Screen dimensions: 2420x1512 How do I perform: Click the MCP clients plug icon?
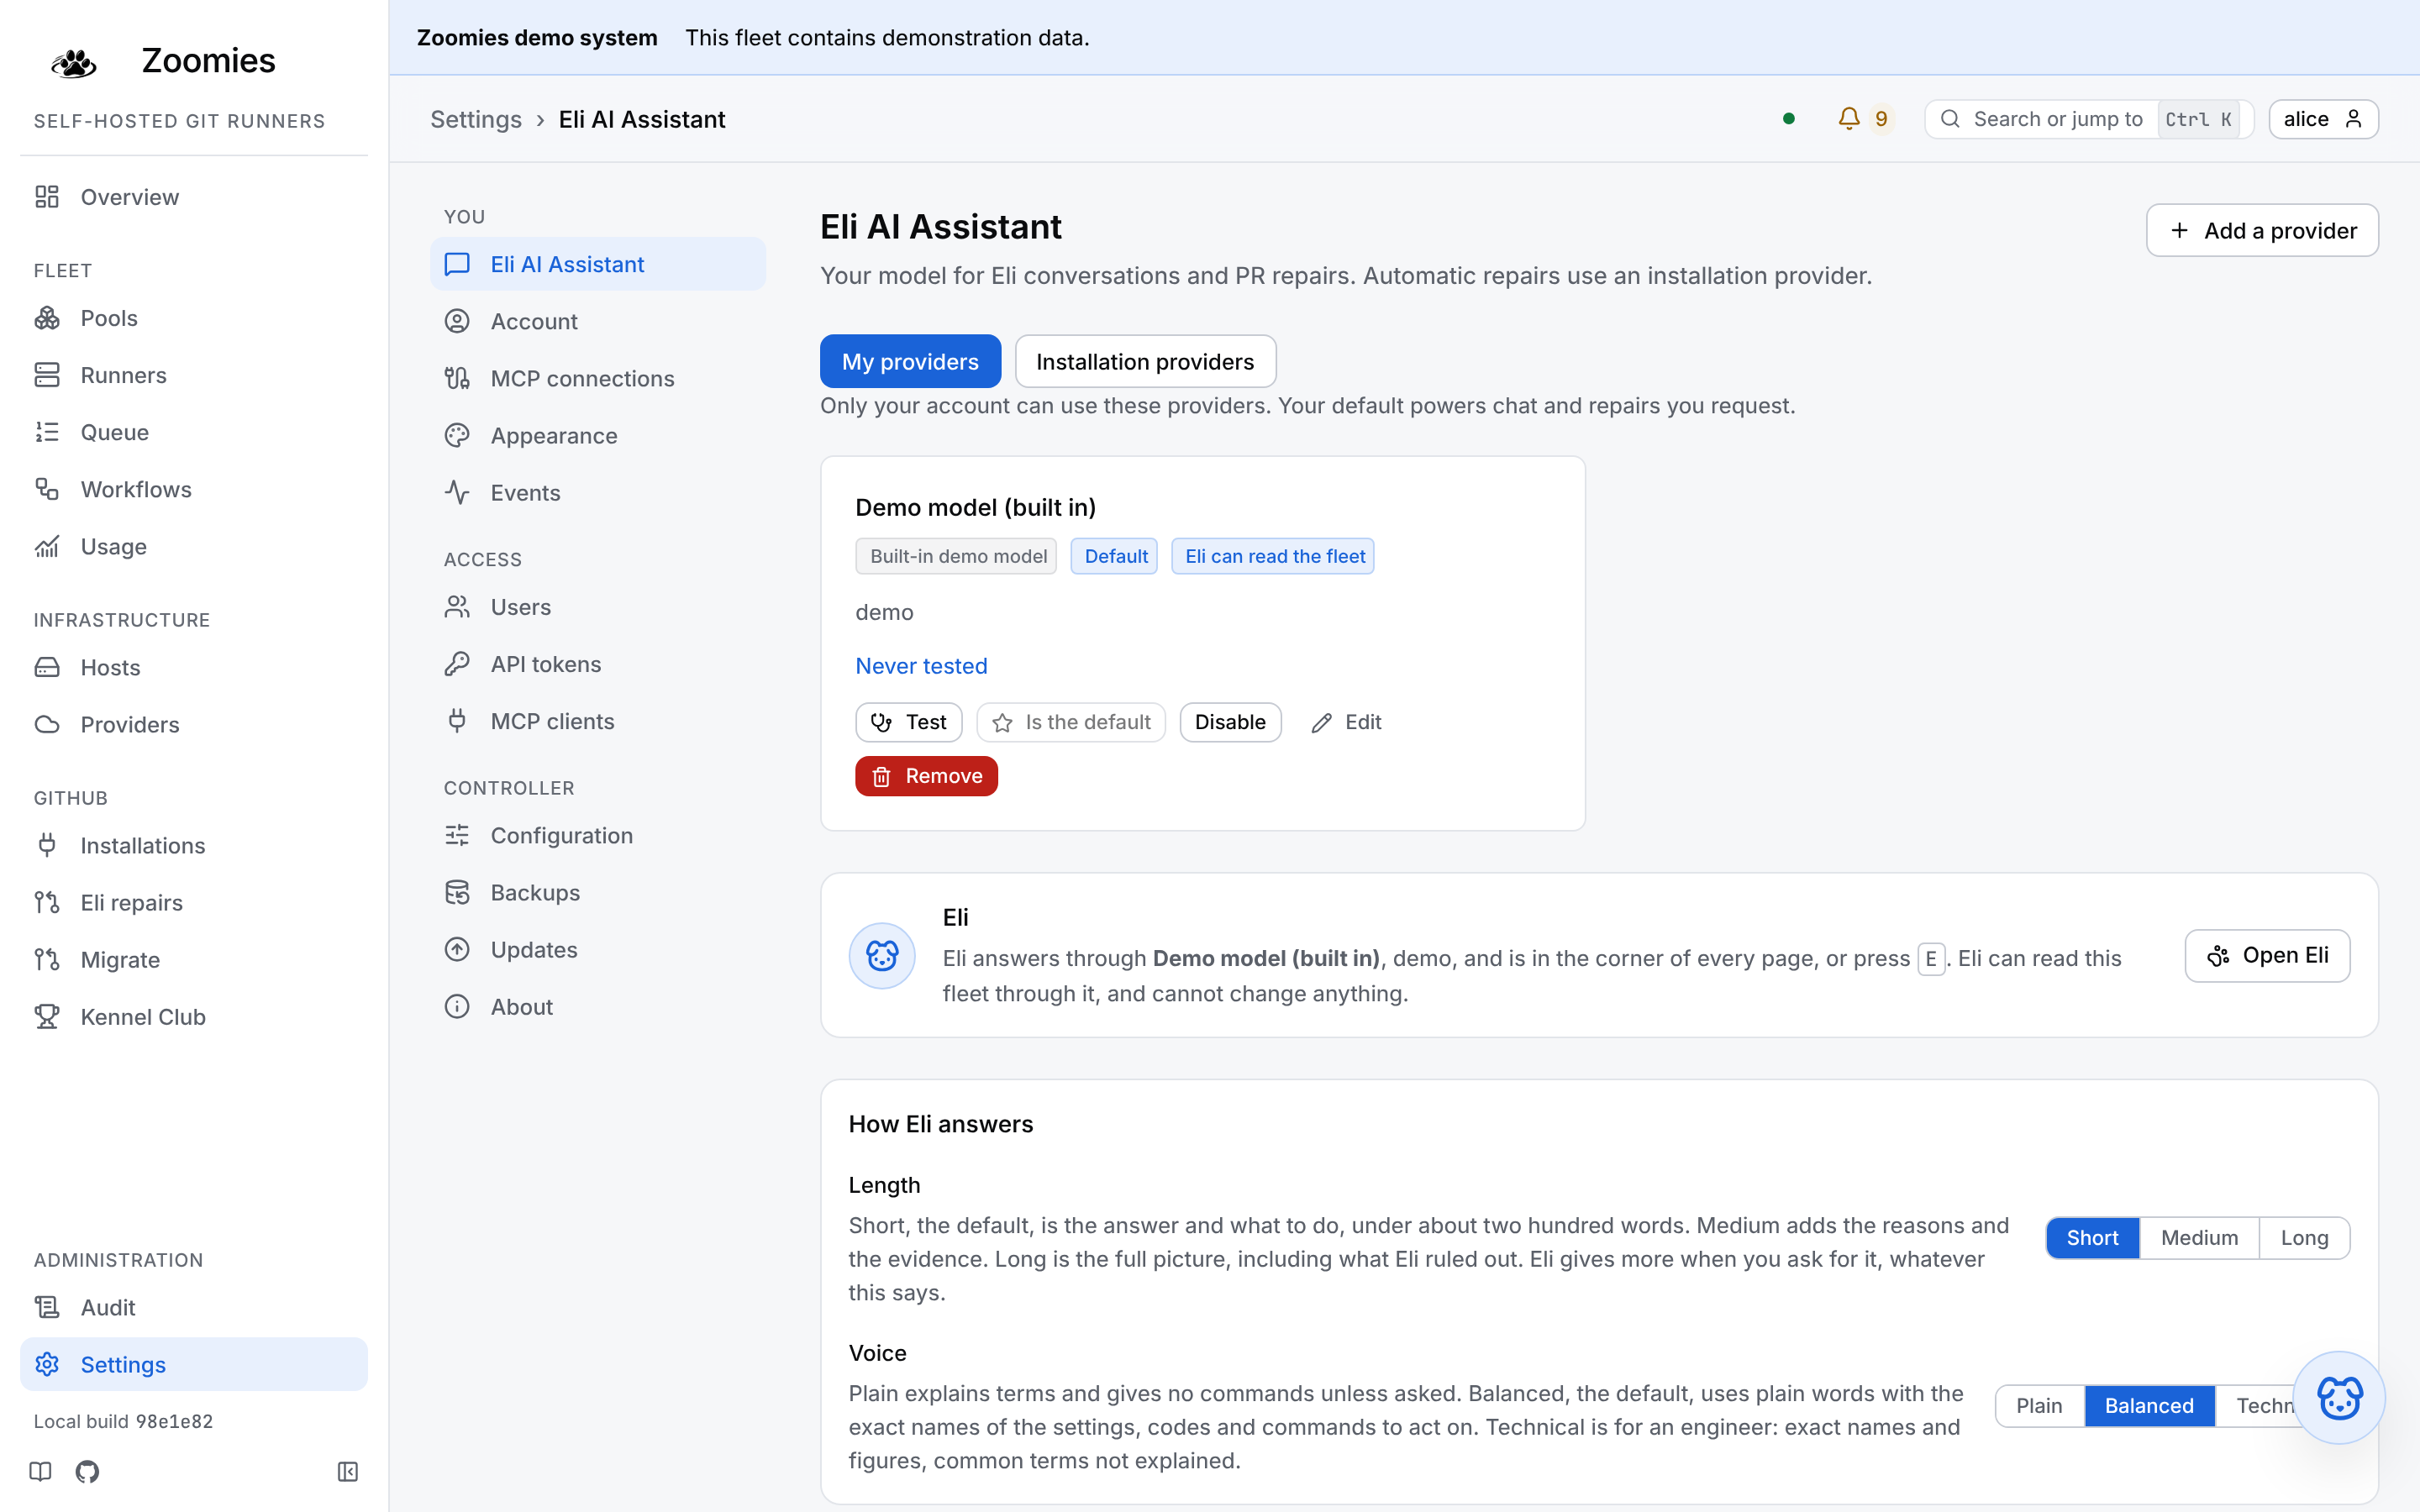click(457, 721)
